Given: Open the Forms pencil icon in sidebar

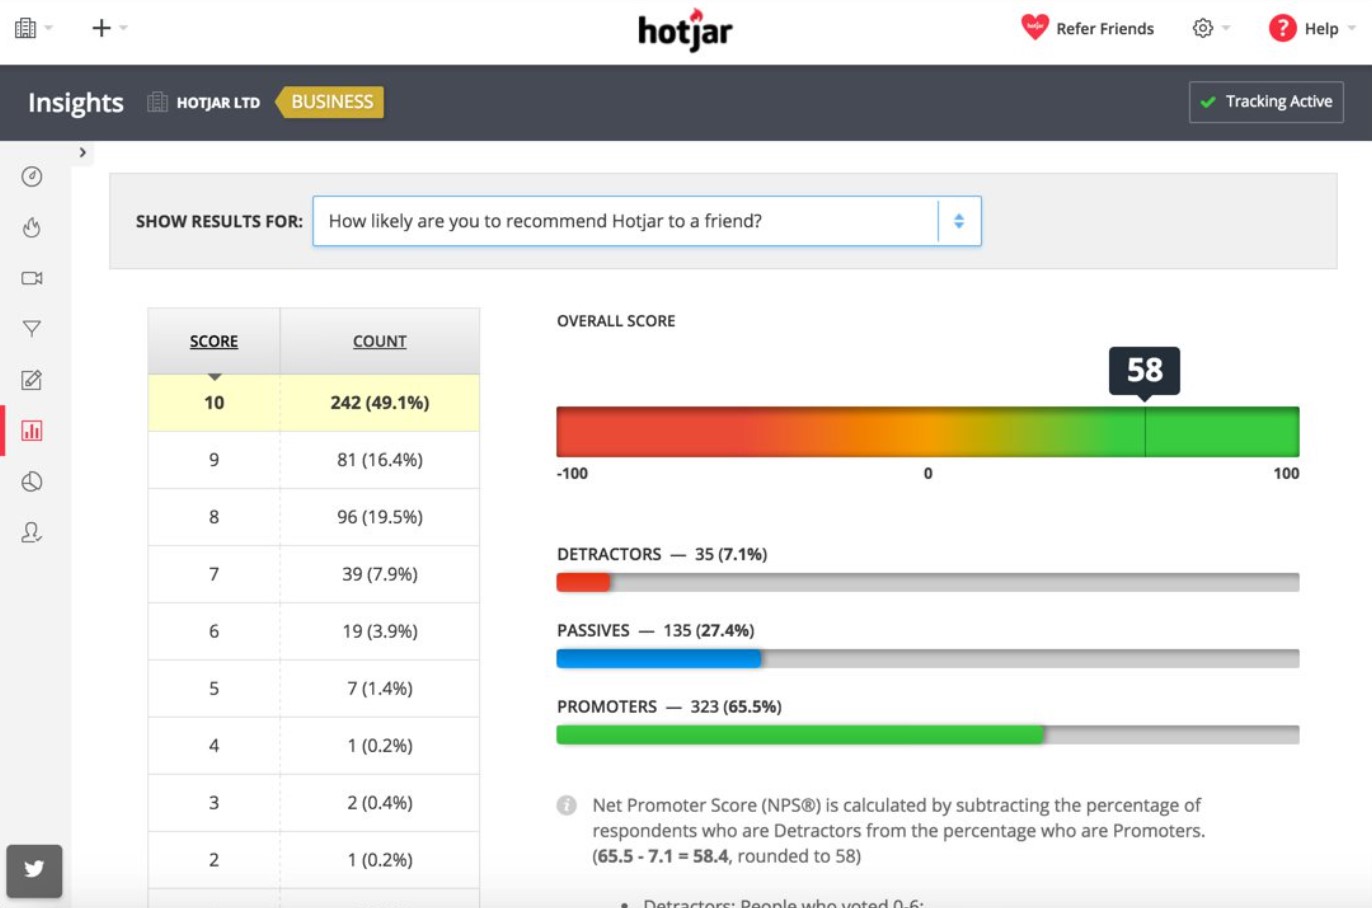Looking at the screenshot, I should (x=32, y=380).
